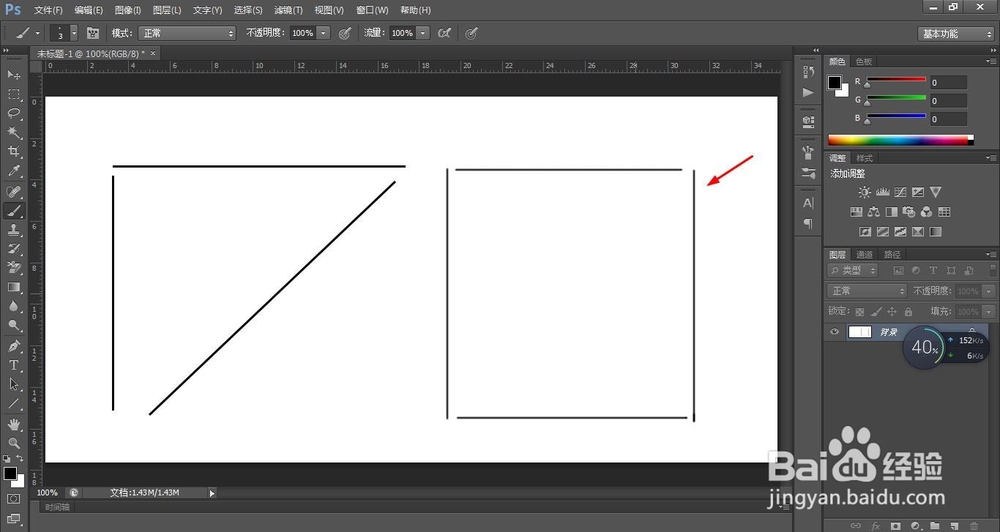The width and height of the screenshot is (1000, 532).
Task: Toggle lock transparent pixels
Action: (x=860, y=311)
